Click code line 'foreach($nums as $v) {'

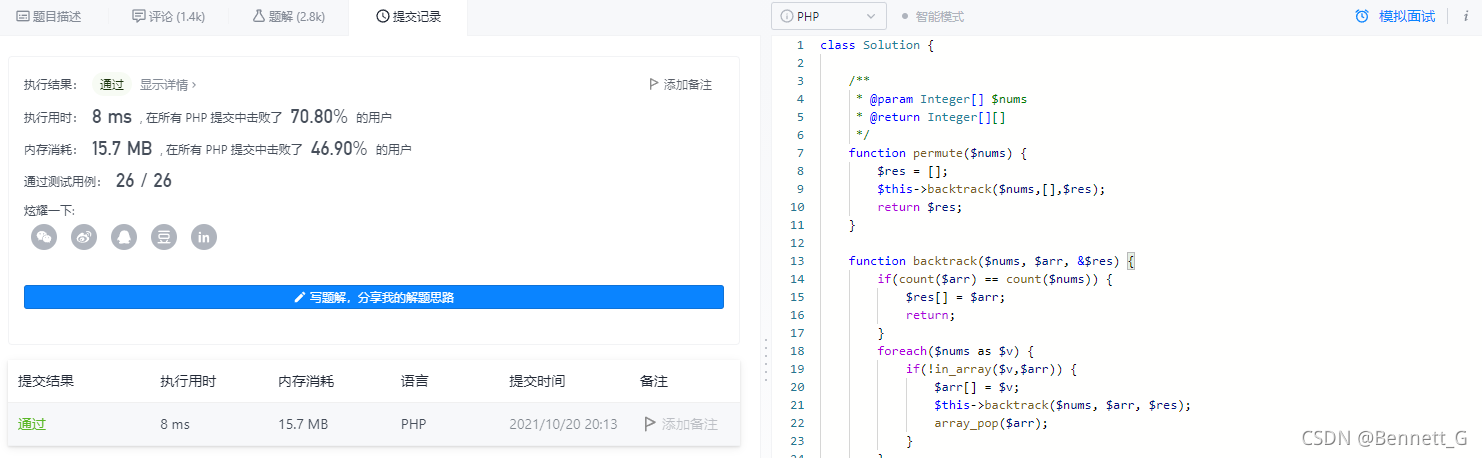pyautogui.click(x=955, y=351)
